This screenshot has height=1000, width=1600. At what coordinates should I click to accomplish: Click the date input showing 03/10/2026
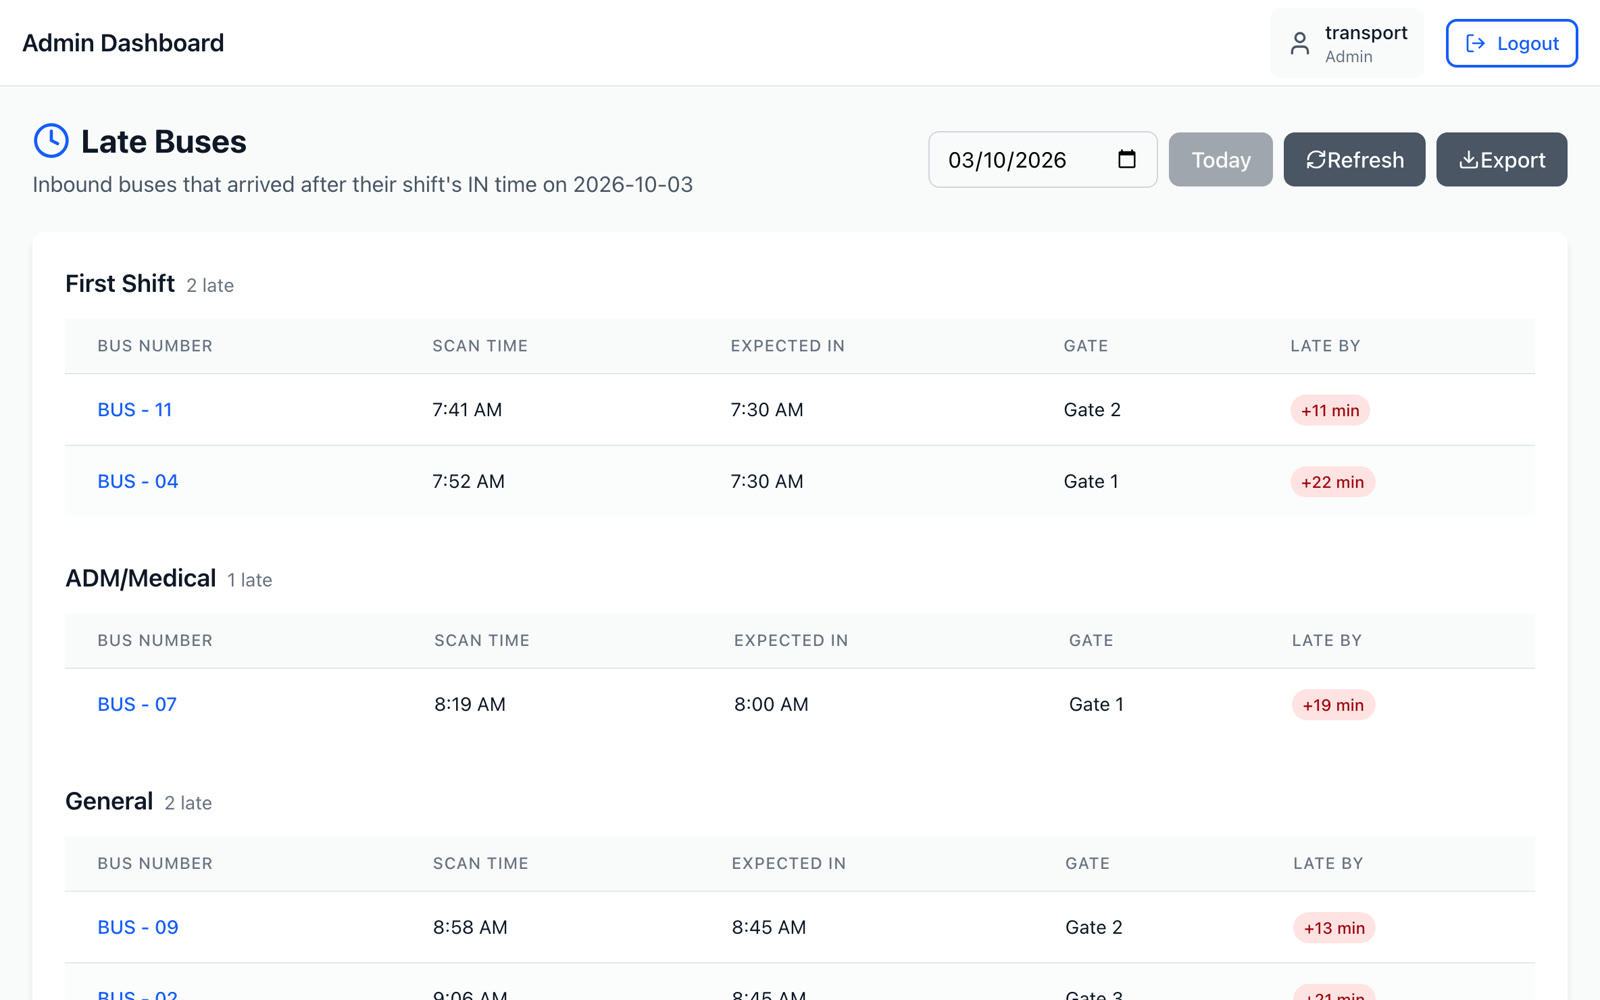click(1042, 160)
